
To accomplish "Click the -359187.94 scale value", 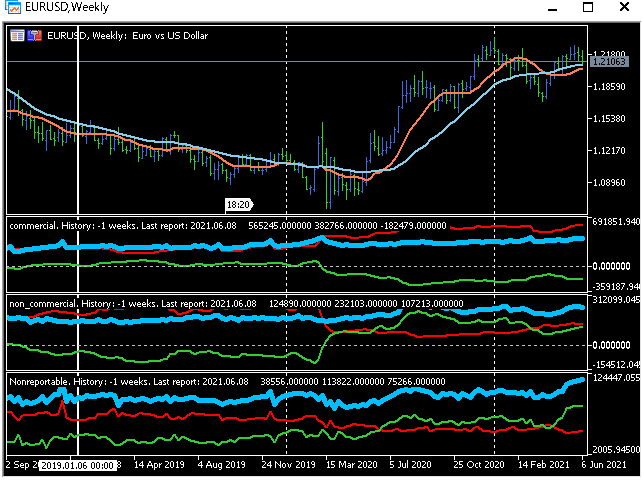I will pyautogui.click(x=615, y=286).
